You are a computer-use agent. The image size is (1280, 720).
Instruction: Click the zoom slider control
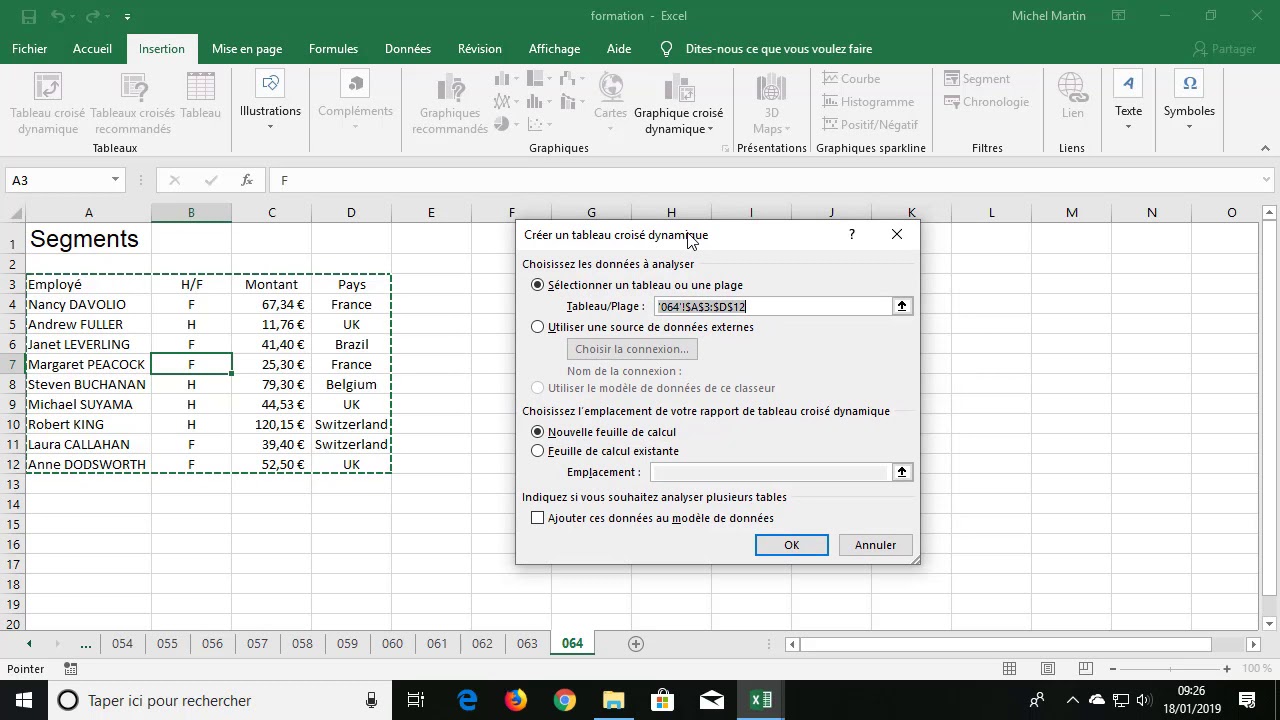point(1169,669)
